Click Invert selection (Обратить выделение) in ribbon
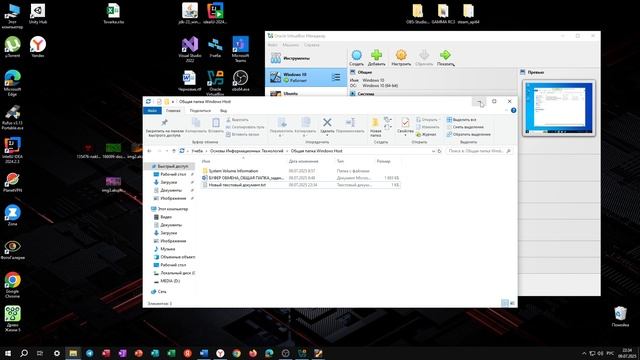 (x=469, y=134)
